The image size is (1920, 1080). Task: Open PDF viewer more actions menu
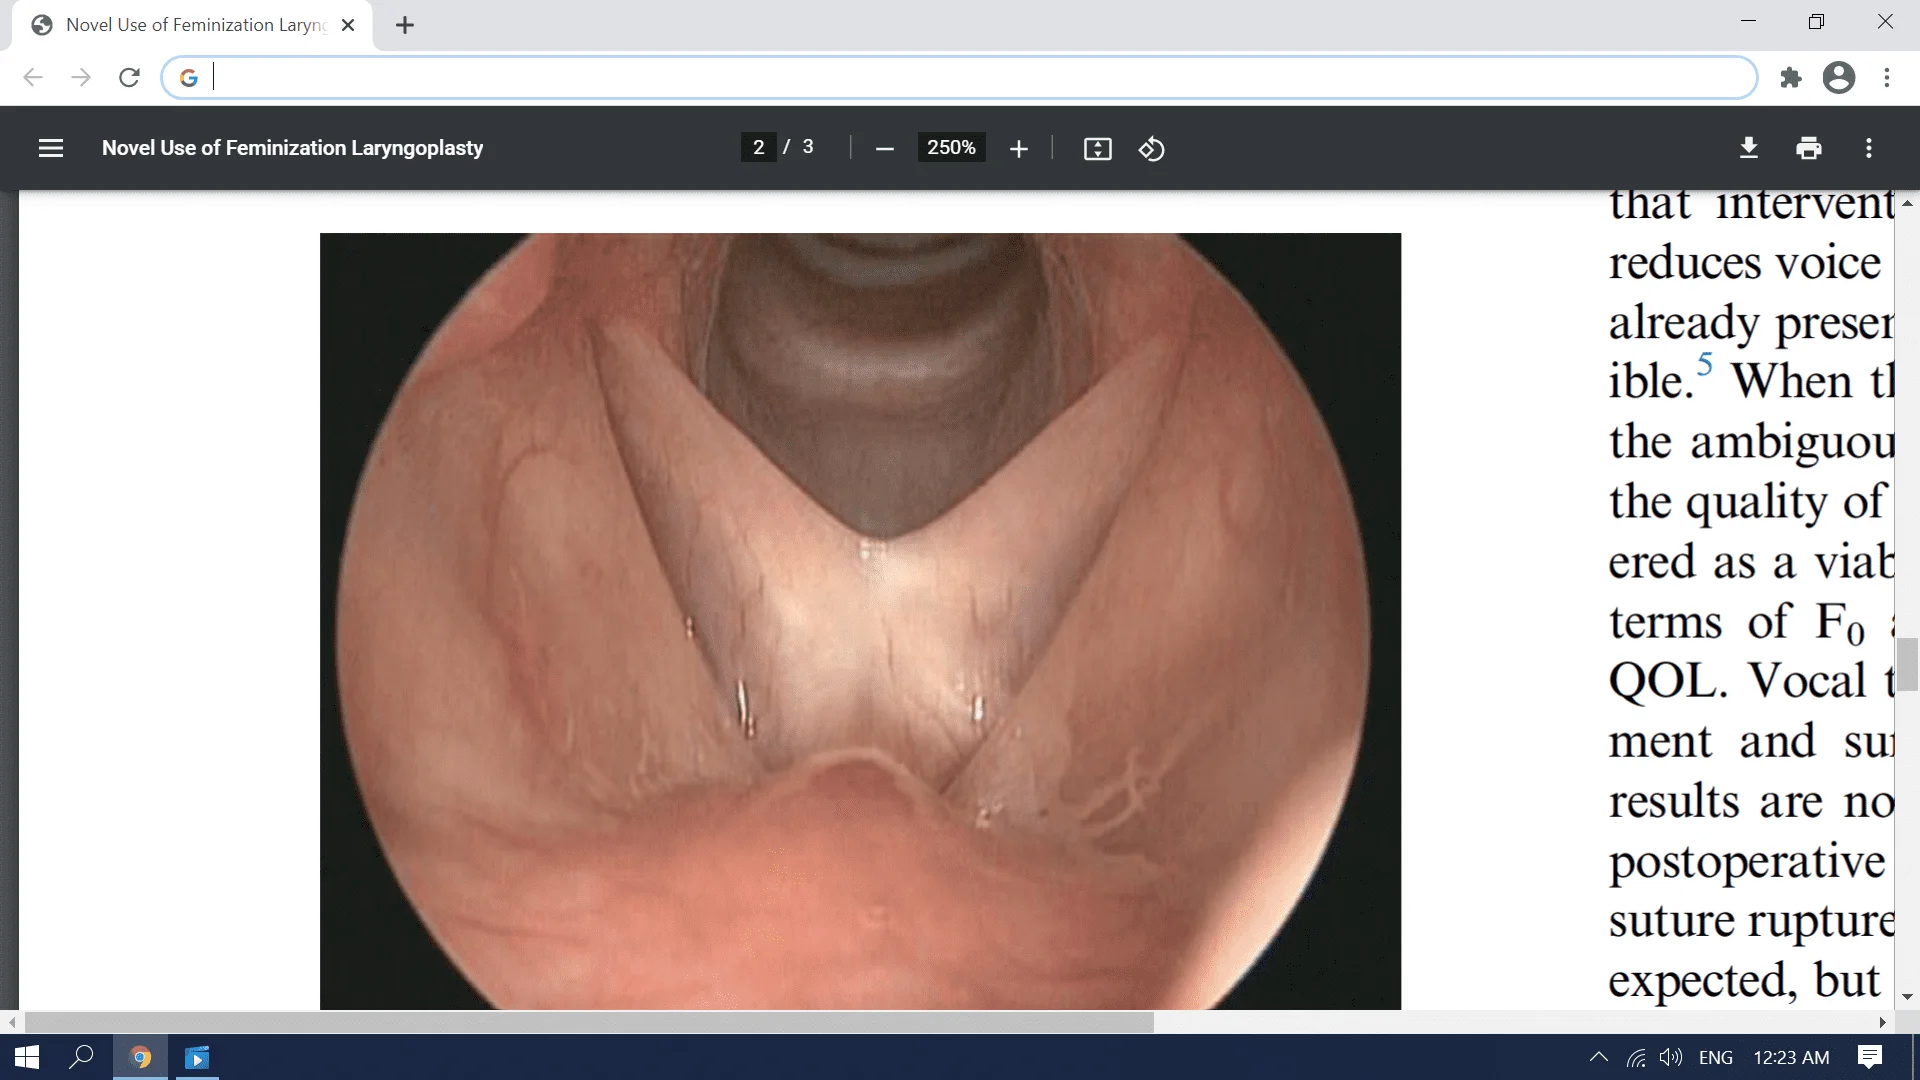1868,148
